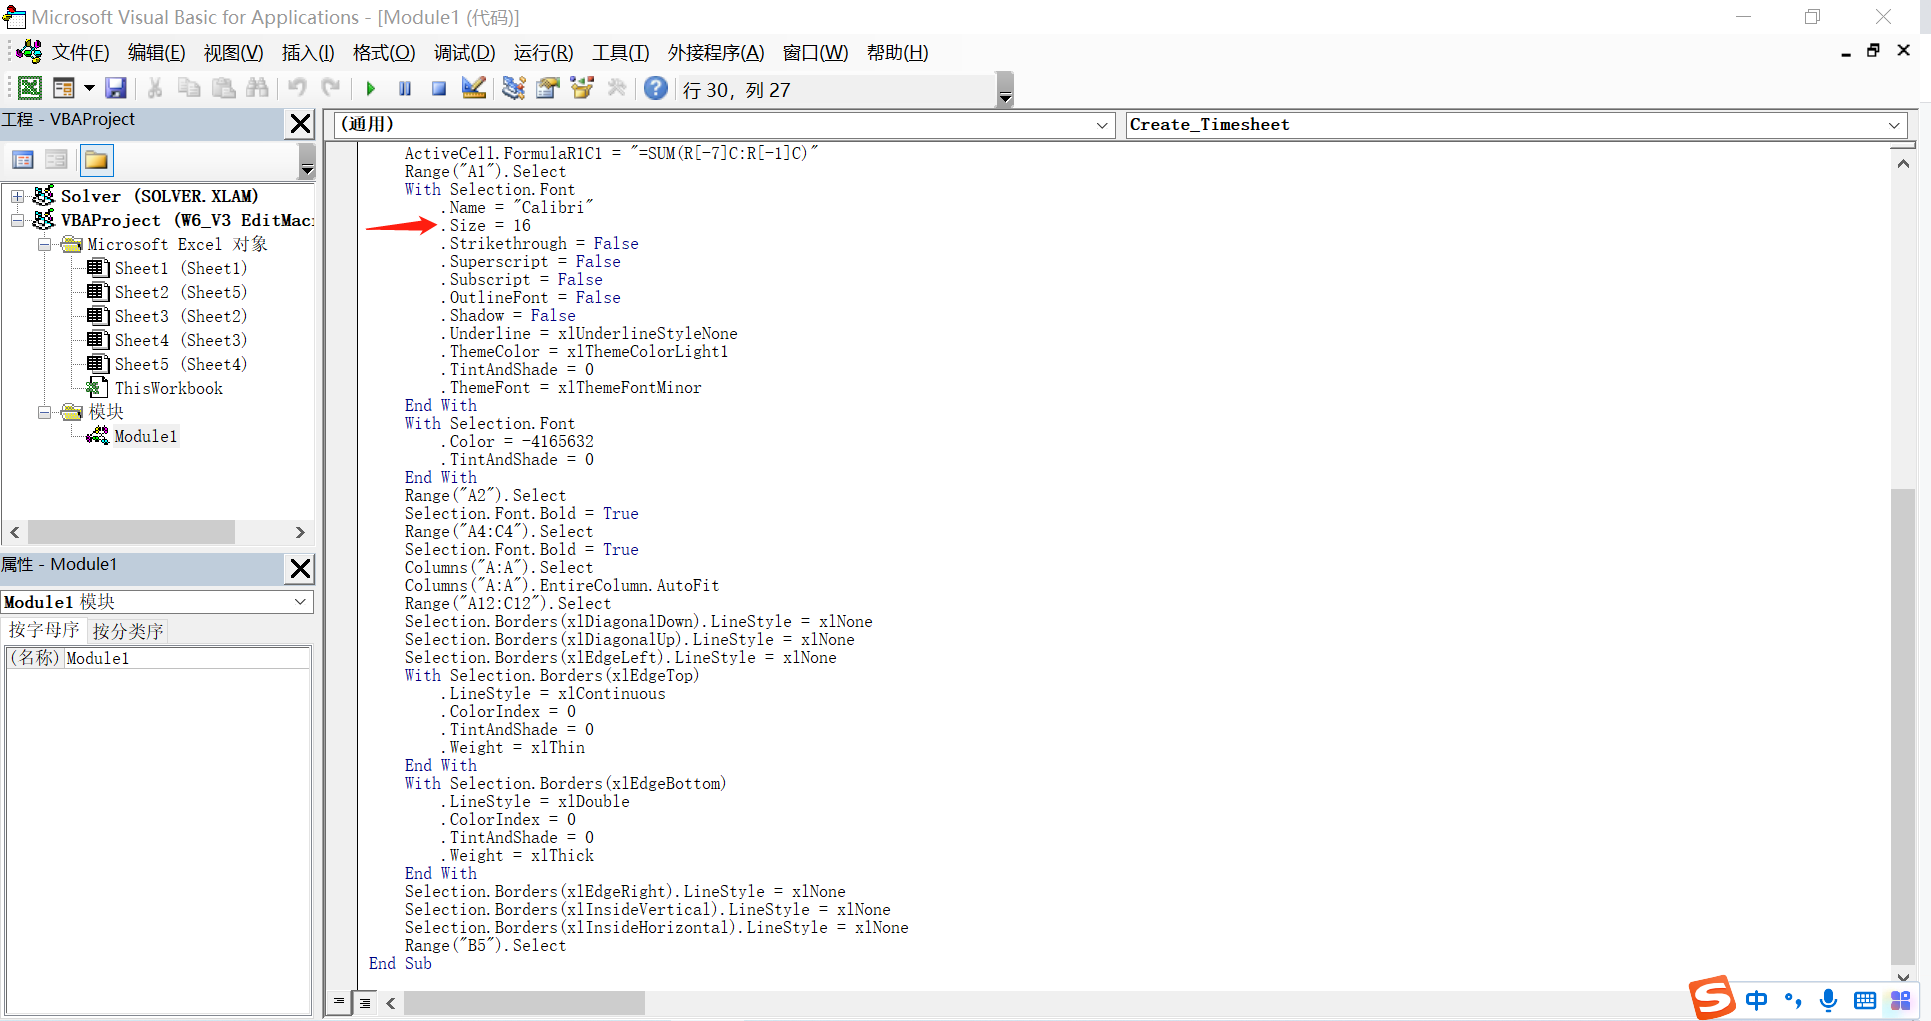Toggle Design Mode with the ruler icon
The image size is (1931, 1021).
click(474, 89)
